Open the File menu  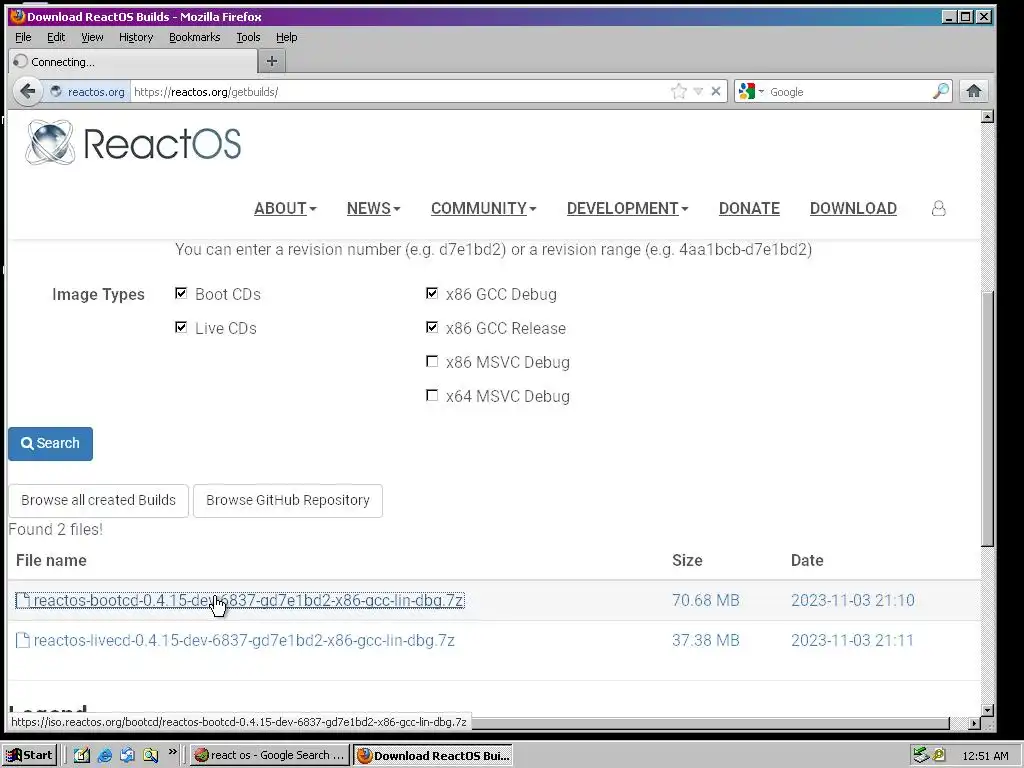[x=23, y=37]
